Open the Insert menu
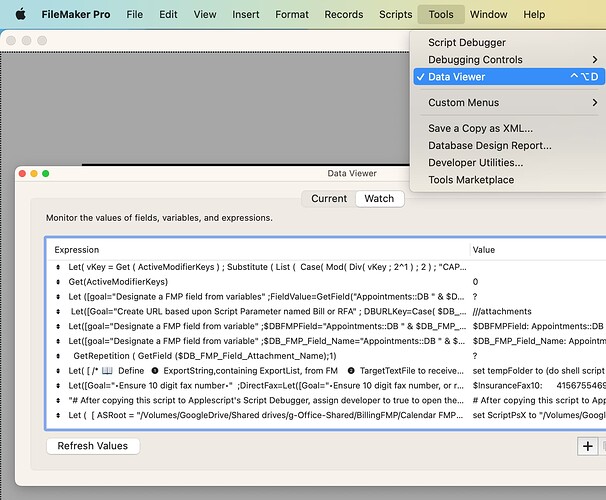Viewport: 606px width, 500px height. pos(245,15)
